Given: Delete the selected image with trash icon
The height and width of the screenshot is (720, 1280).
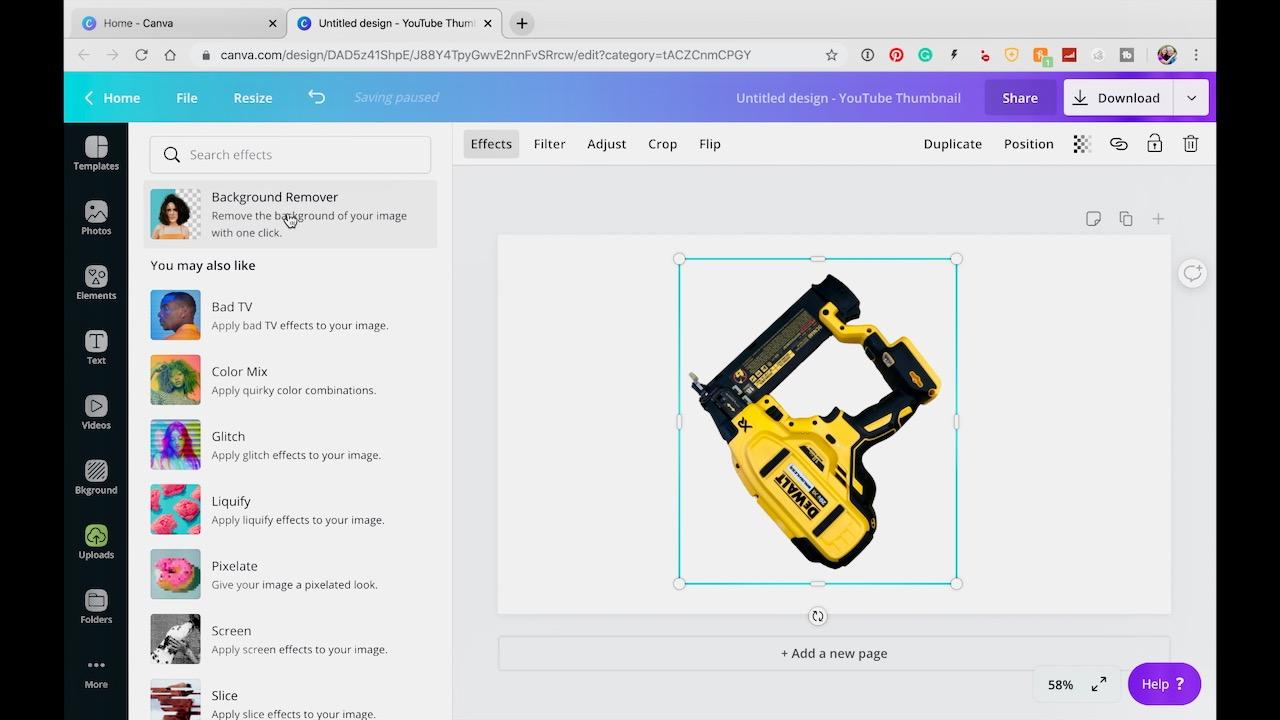Looking at the screenshot, I should point(1190,144).
